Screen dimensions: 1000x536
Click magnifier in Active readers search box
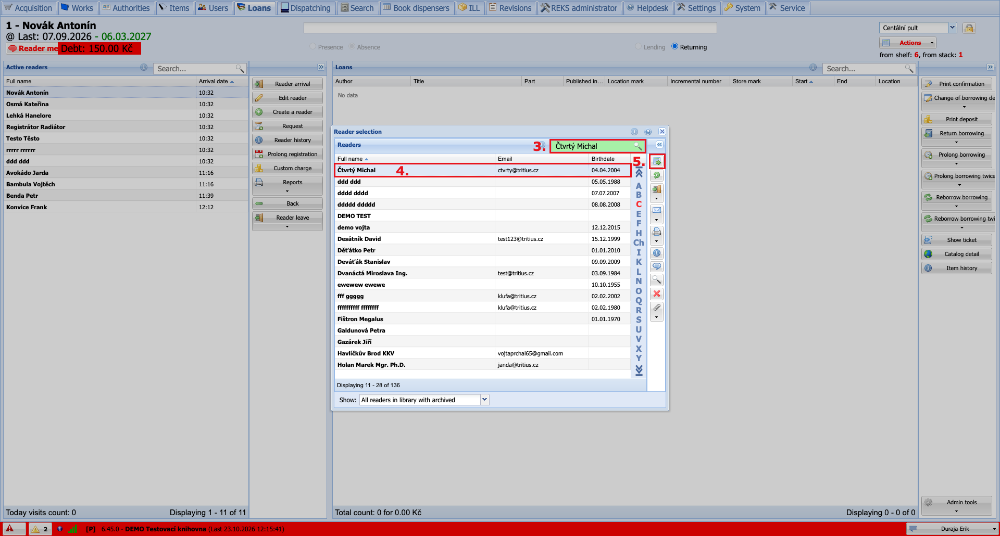pos(240,68)
